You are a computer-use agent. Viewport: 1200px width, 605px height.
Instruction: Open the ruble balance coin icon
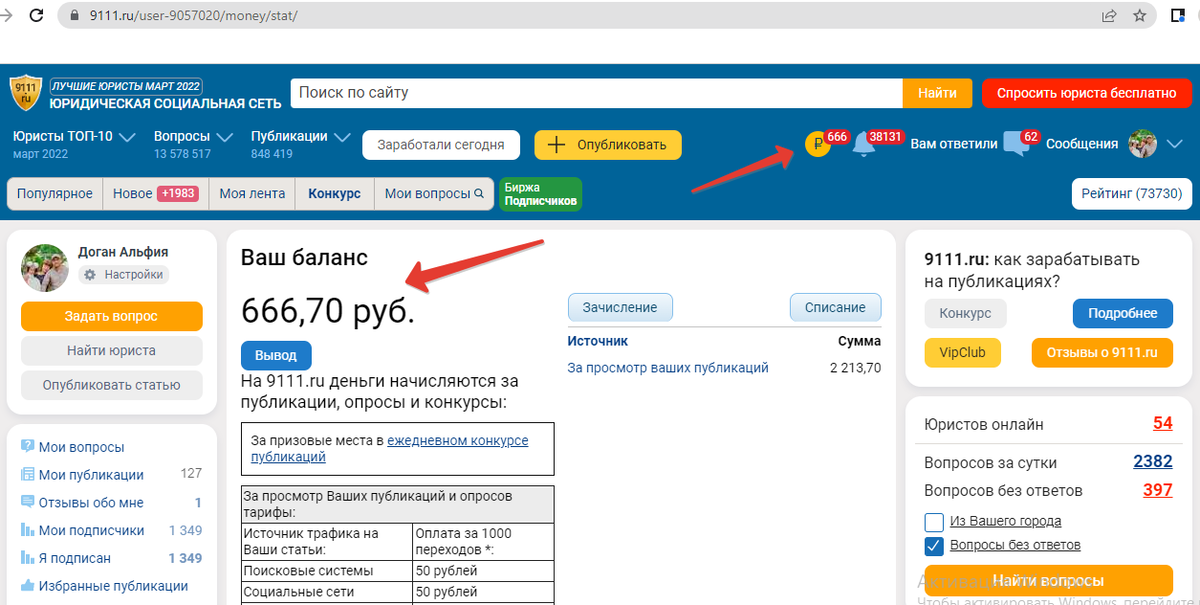tap(818, 145)
